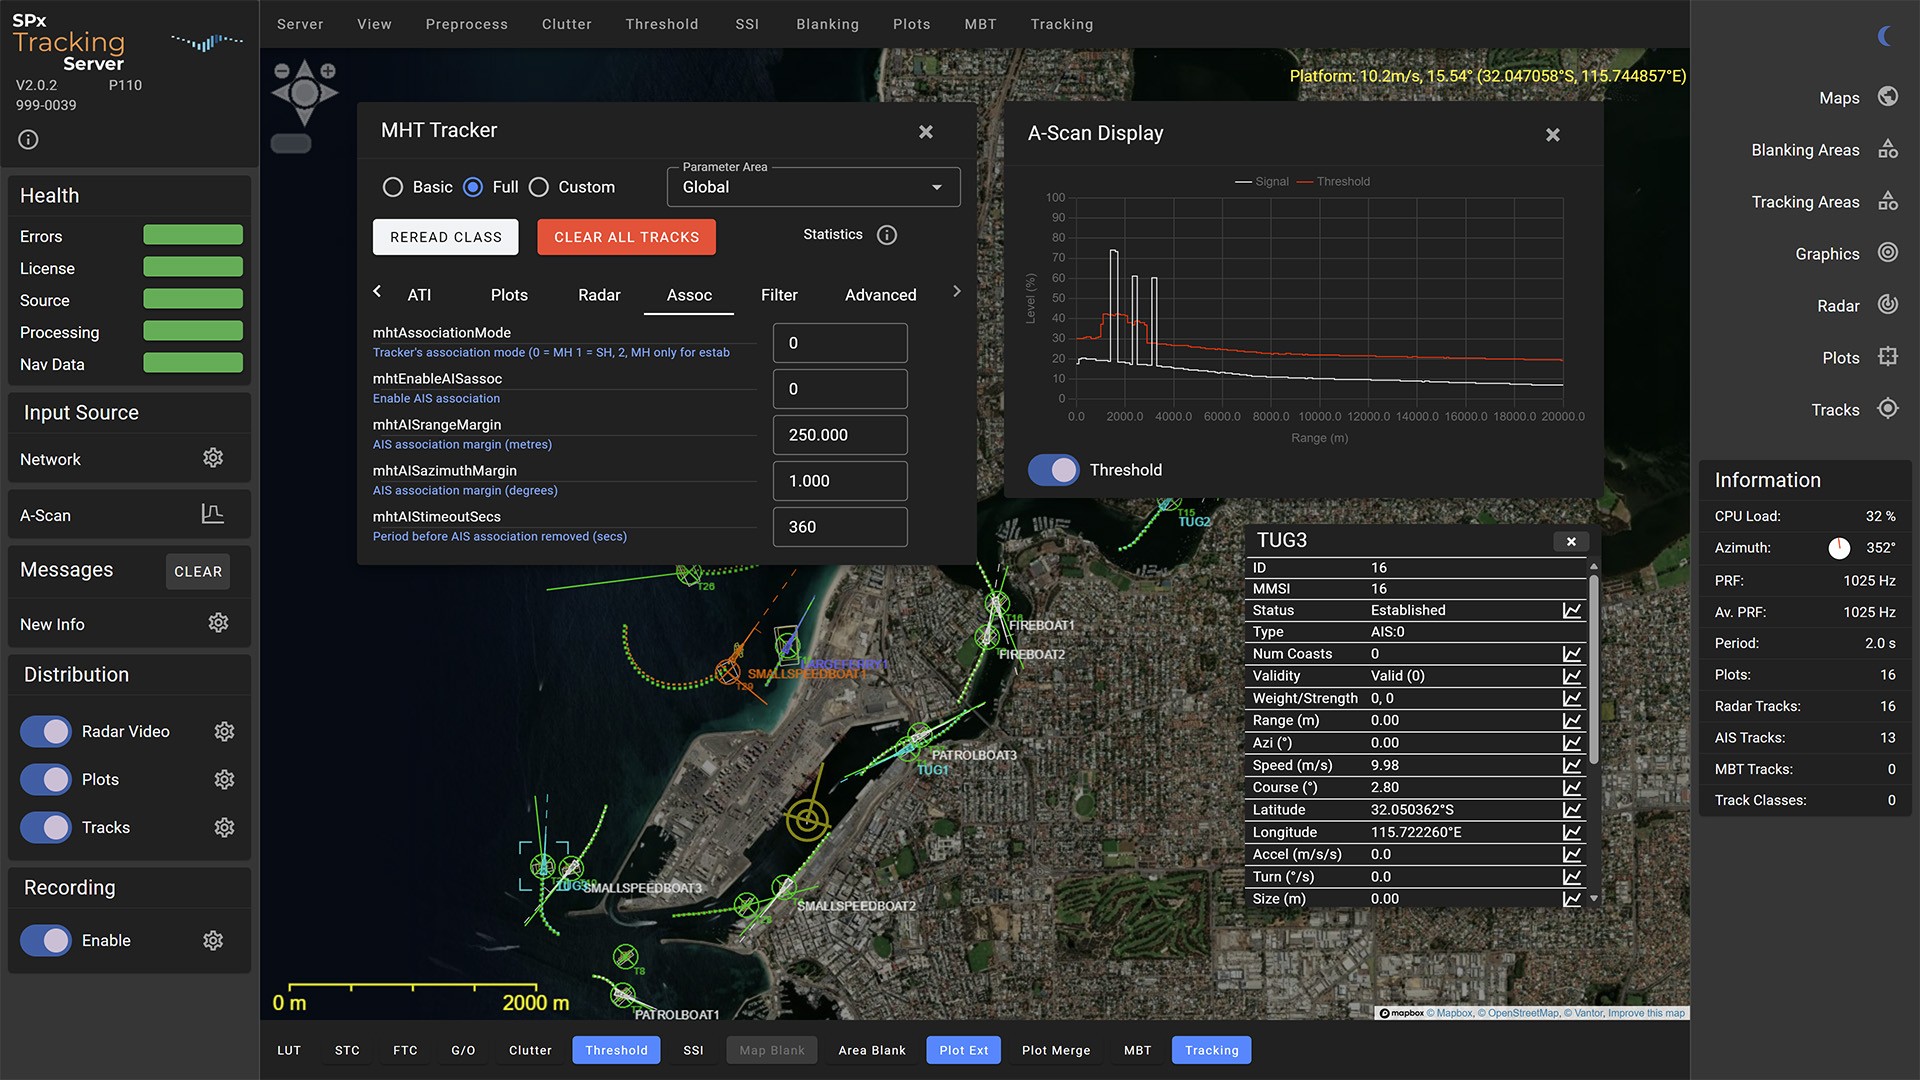Click the mhtAIStimeoutSecs value field
The width and height of the screenshot is (1920, 1080).
pyautogui.click(x=840, y=527)
